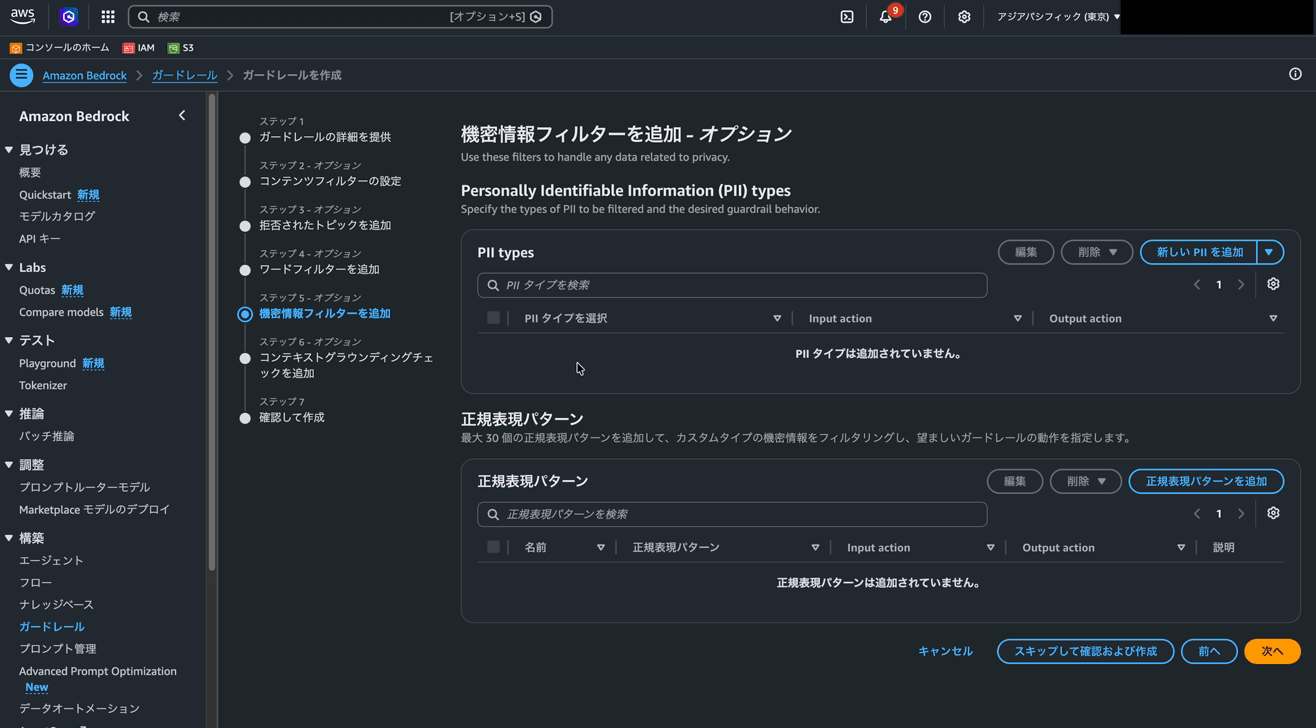Sort PII table by Input action
The width and height of the screenshot is (1316, 728).
click(x=1018, y=318)
